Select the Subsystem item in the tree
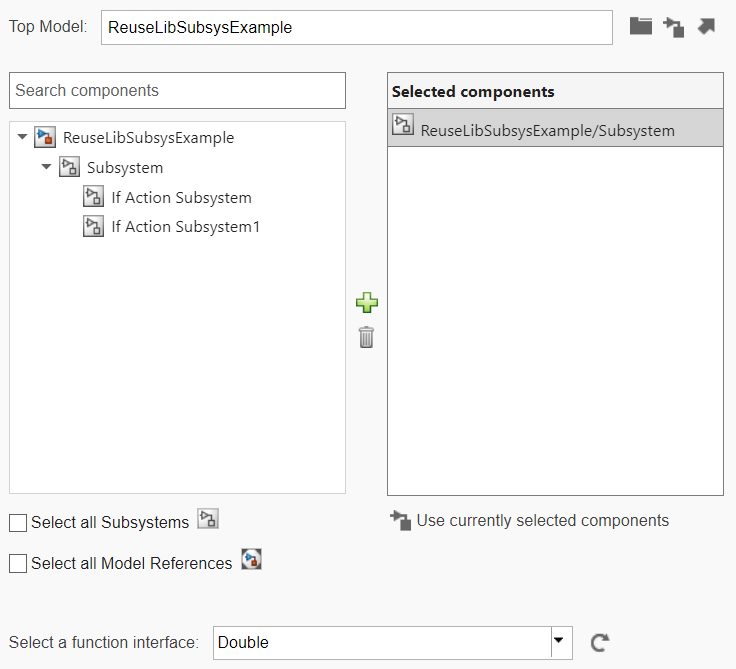 click(x=124, y=168)
